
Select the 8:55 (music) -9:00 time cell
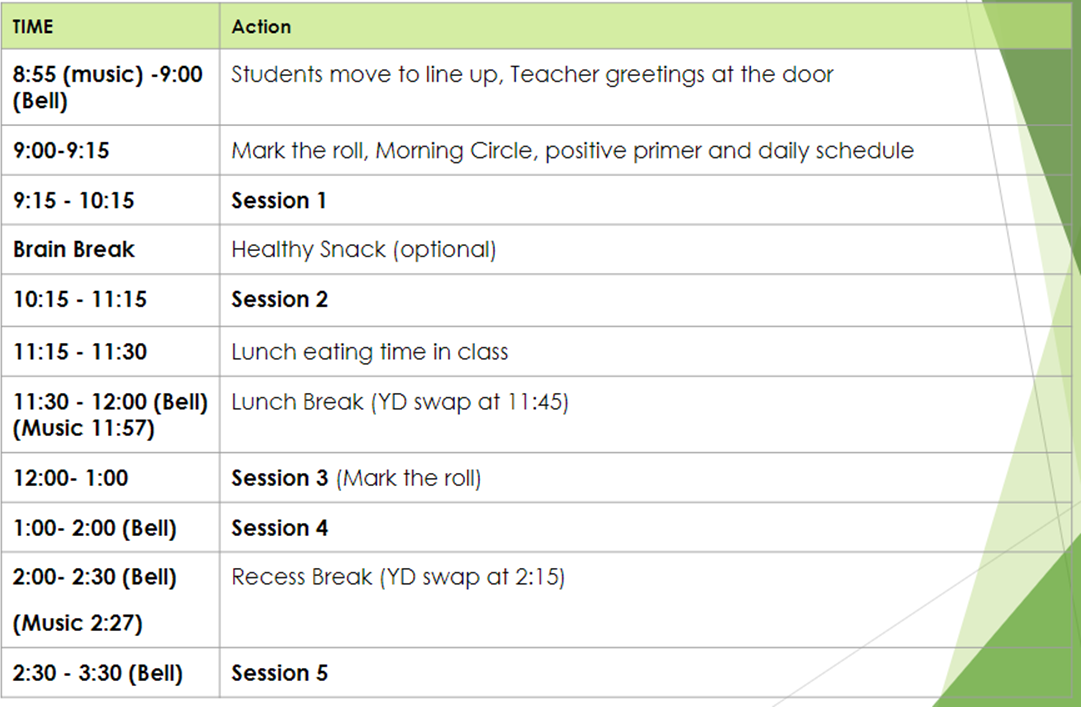pos(108,87)
